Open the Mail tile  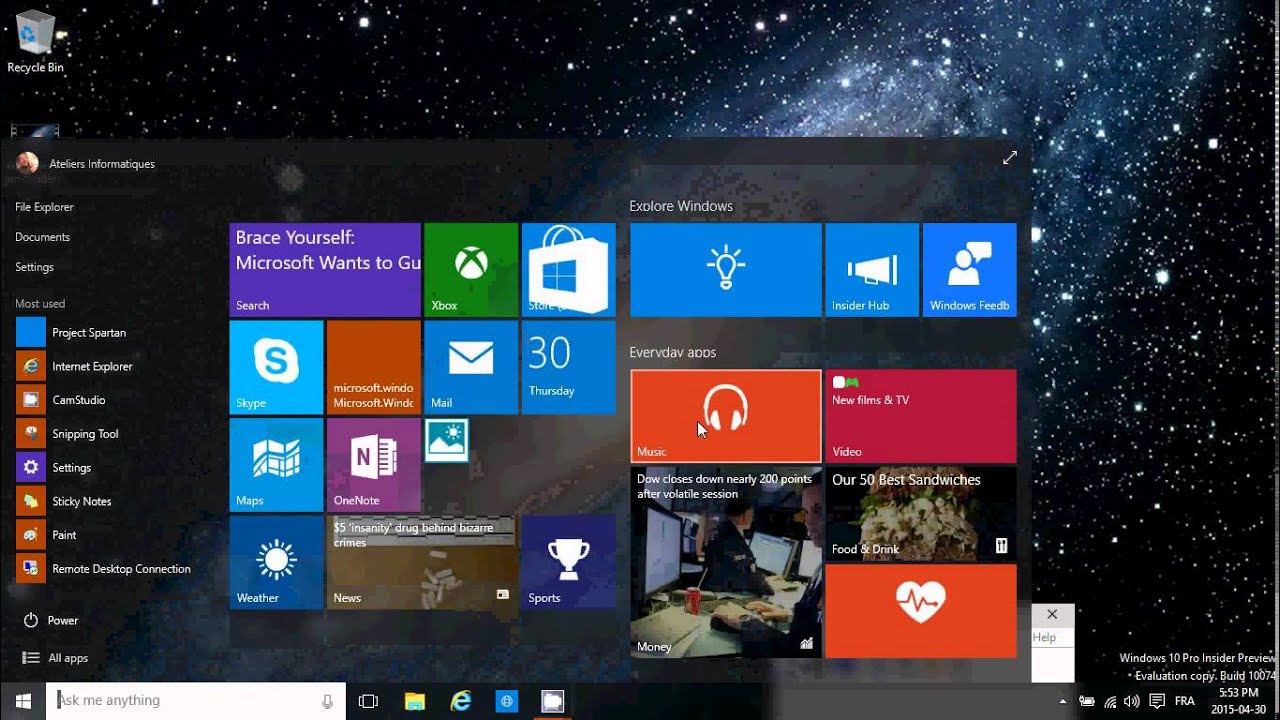(471, 367)
